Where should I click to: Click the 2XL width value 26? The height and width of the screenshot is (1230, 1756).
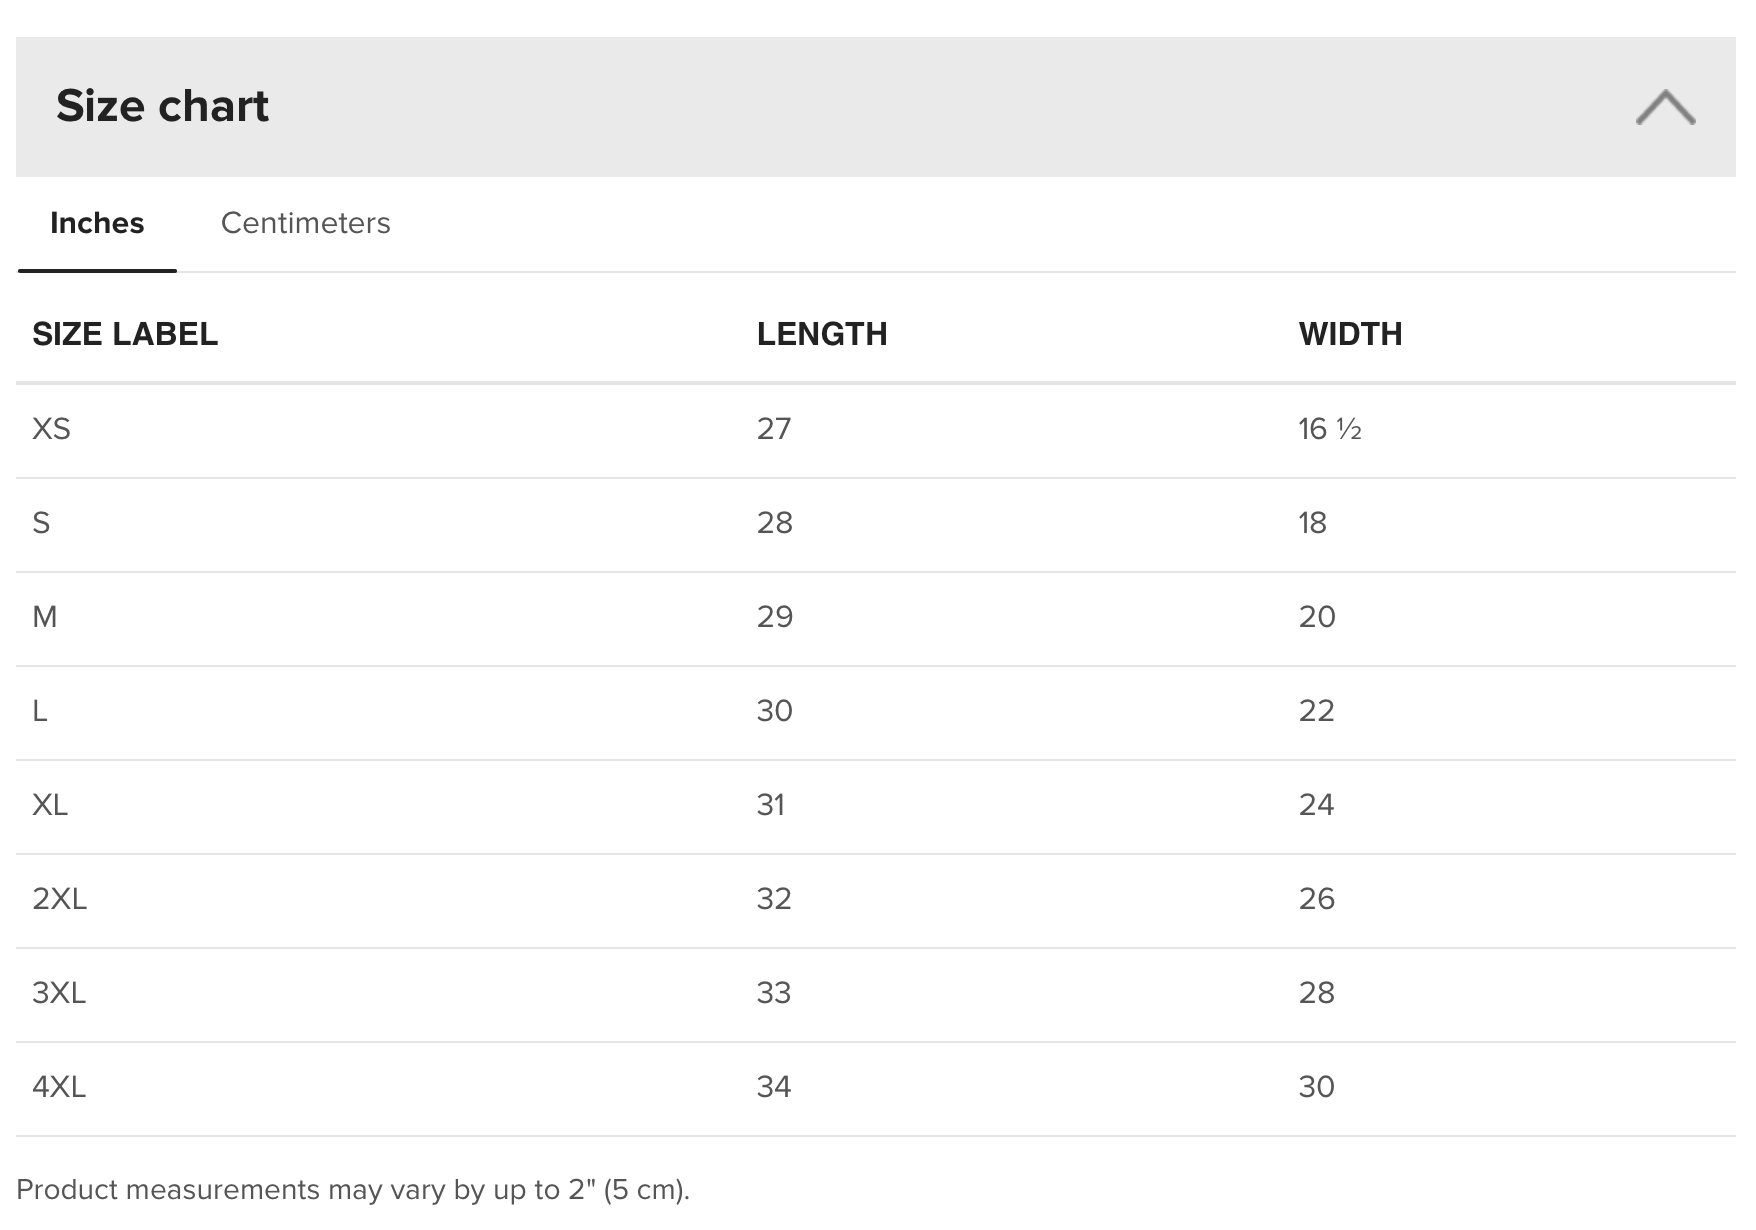pos(1317,899)
